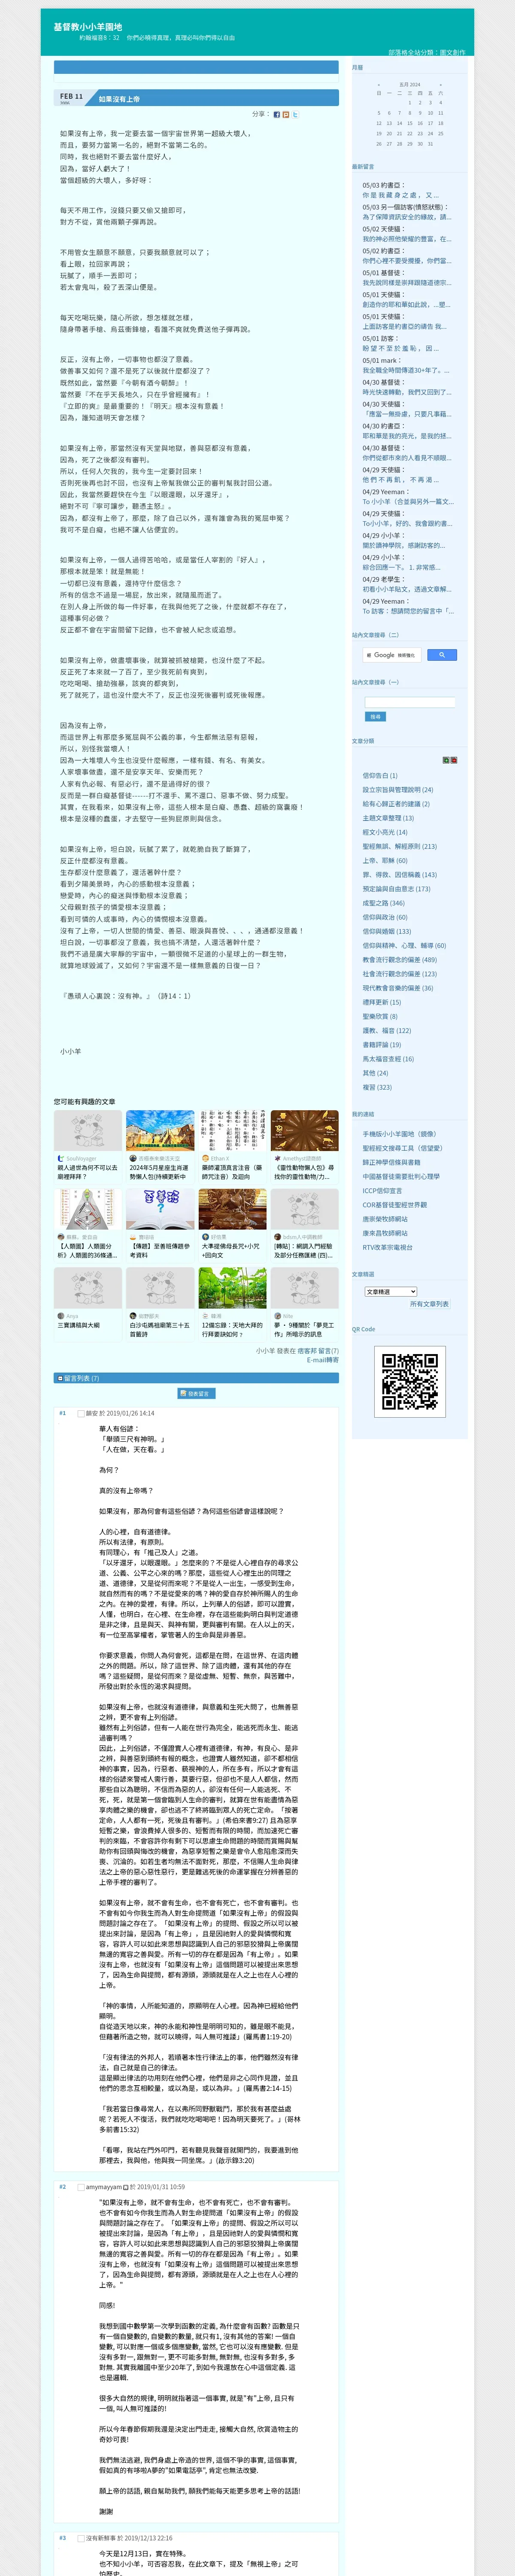Open the 至善班傳題參考資料 article thumbnail
The height and width of the screenshot is (2576, 515).
(160, 1209)
